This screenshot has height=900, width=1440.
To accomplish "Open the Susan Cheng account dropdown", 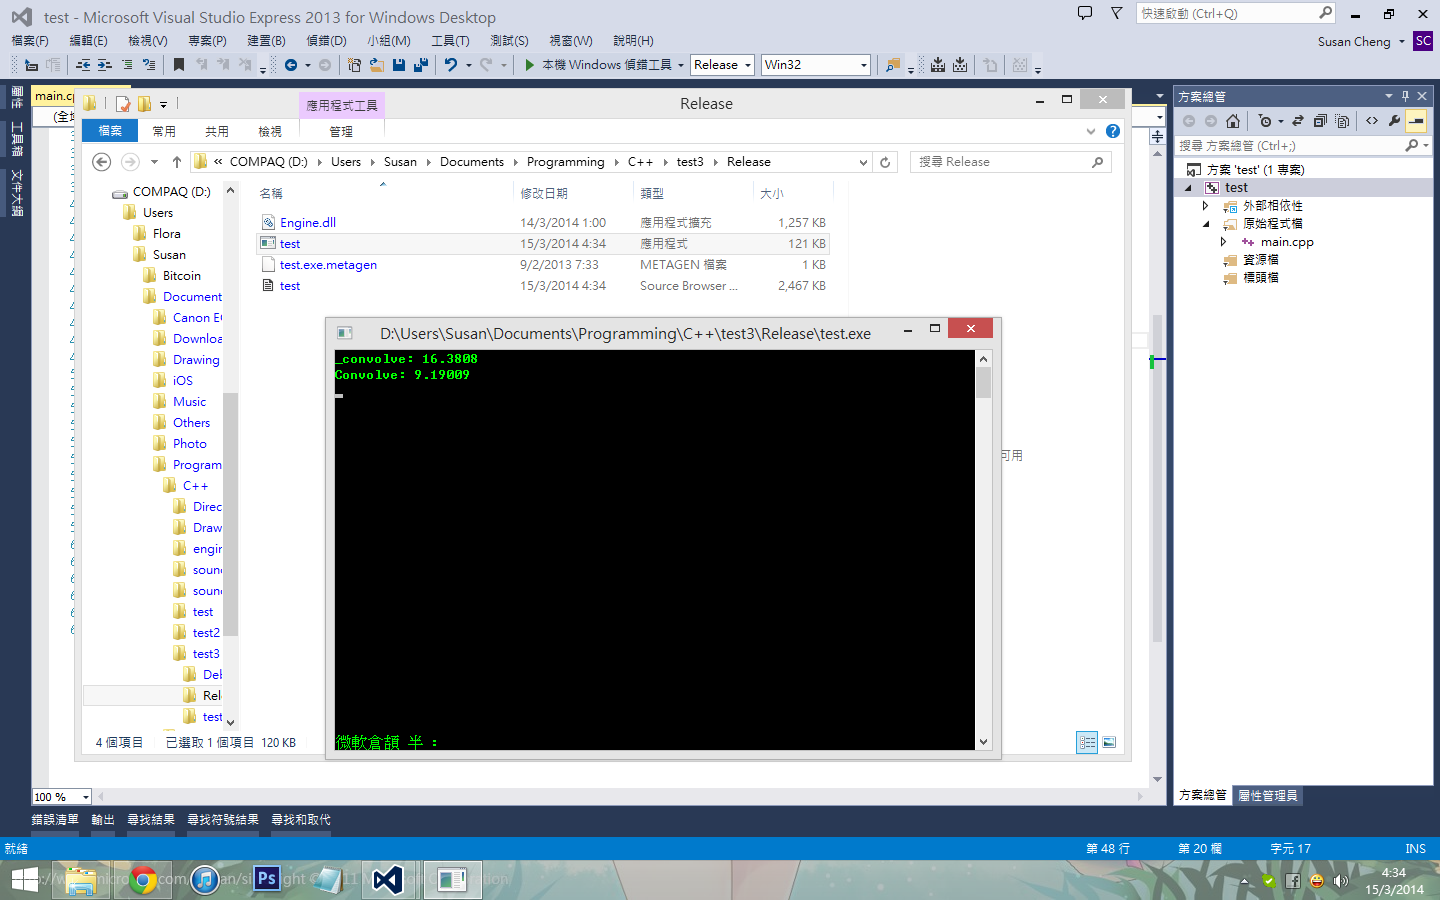I will 1402,42.
